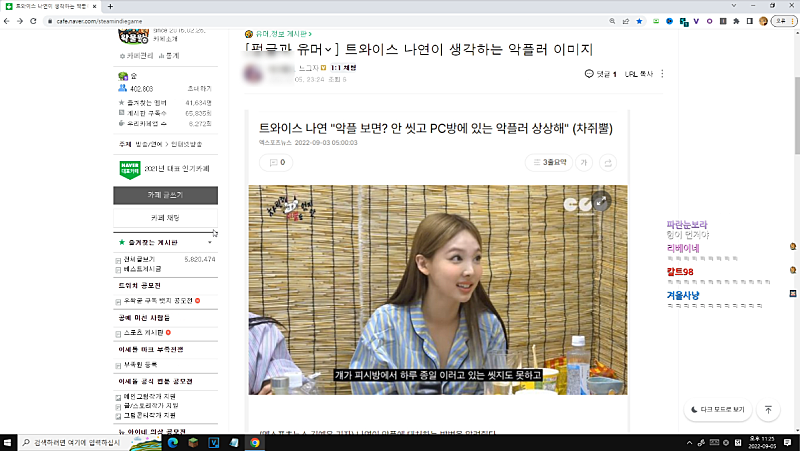The width and height of the screenshot is (800, 451).
Task: Expand the 즐겨찾는 게시판 dropdown arrow
Action: tap(210, 242)
